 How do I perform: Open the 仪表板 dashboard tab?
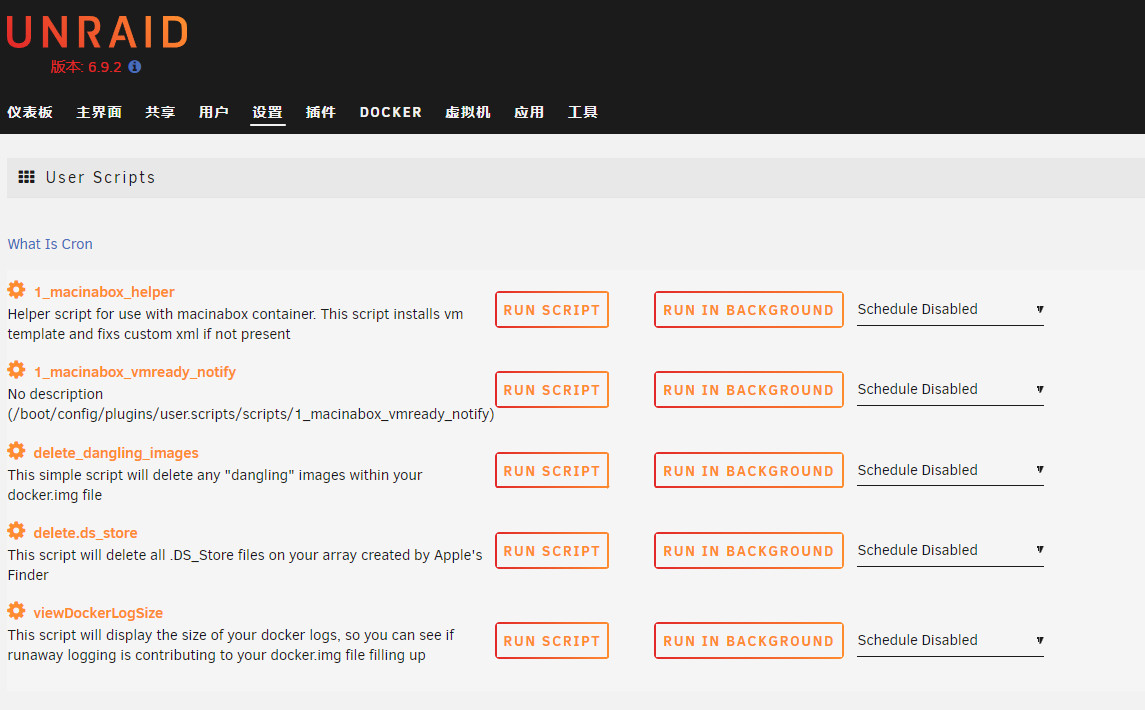(30, 112)
